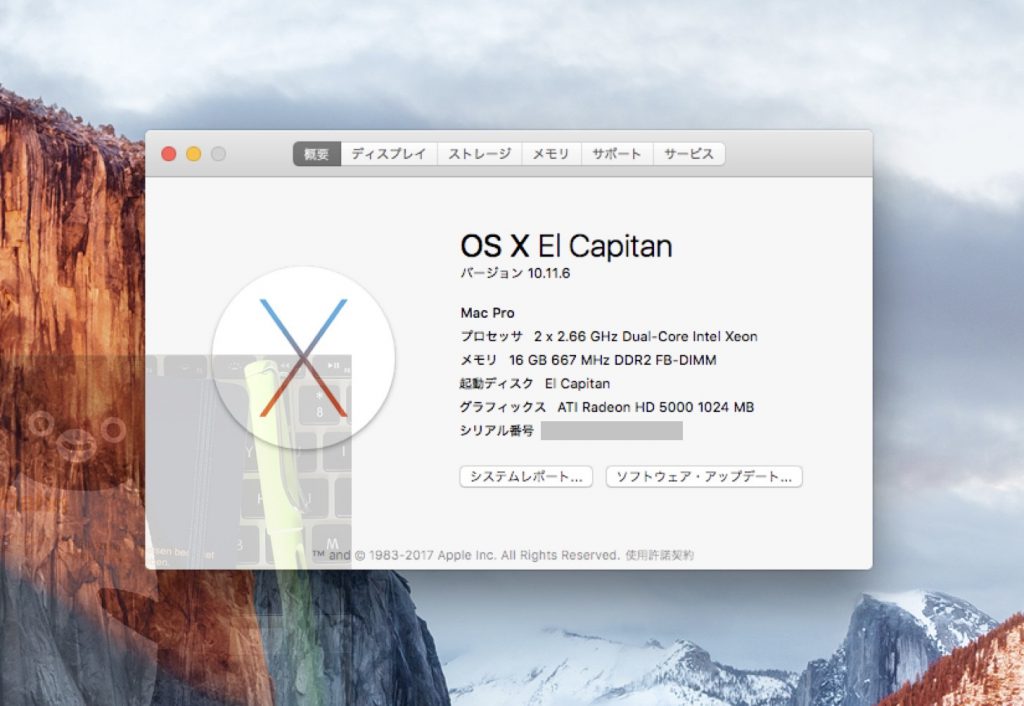Select processor value 2 x 2.66 GHz Dual-Core
This screenshot has width=1024, height=706.
646,336
